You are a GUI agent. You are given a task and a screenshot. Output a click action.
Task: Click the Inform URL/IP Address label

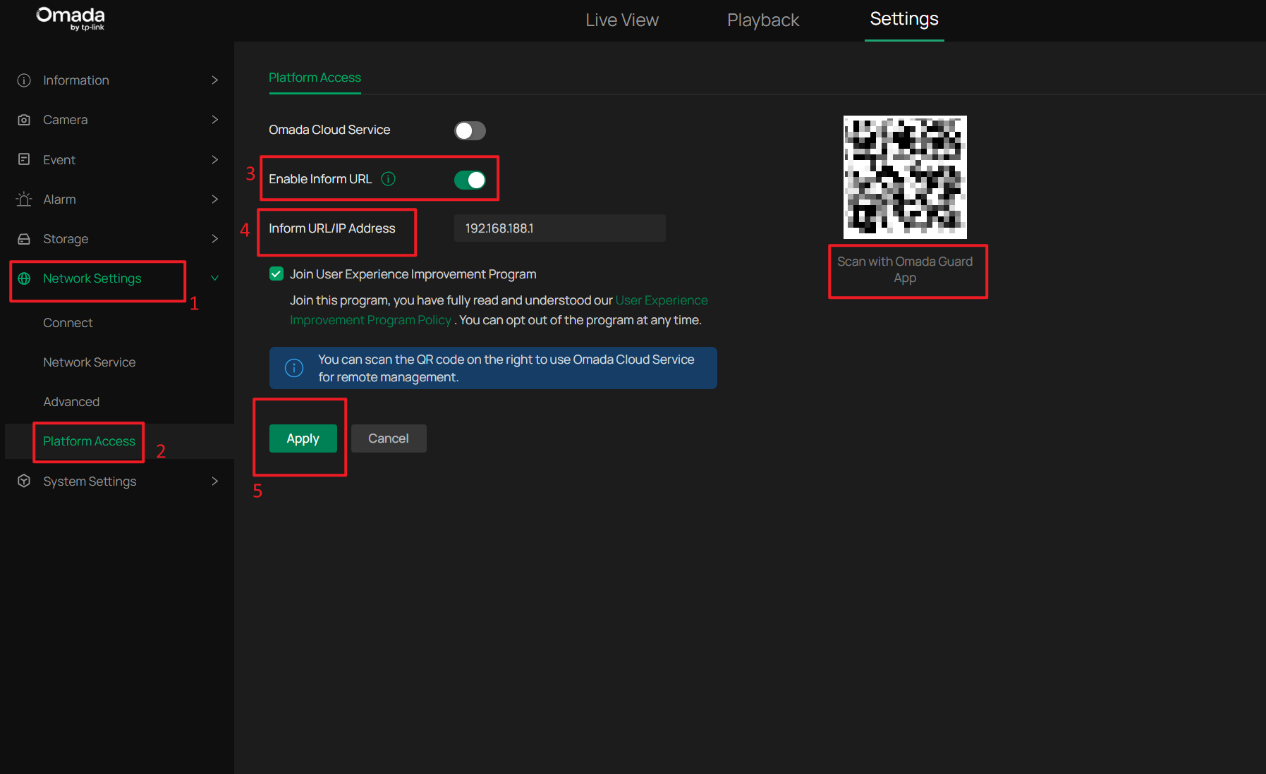332,228
